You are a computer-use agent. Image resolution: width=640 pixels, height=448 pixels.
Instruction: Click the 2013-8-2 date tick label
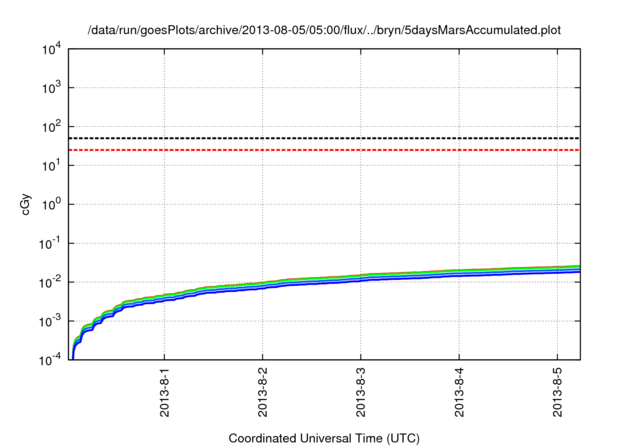pyautogui.click(x=263, y=392)
